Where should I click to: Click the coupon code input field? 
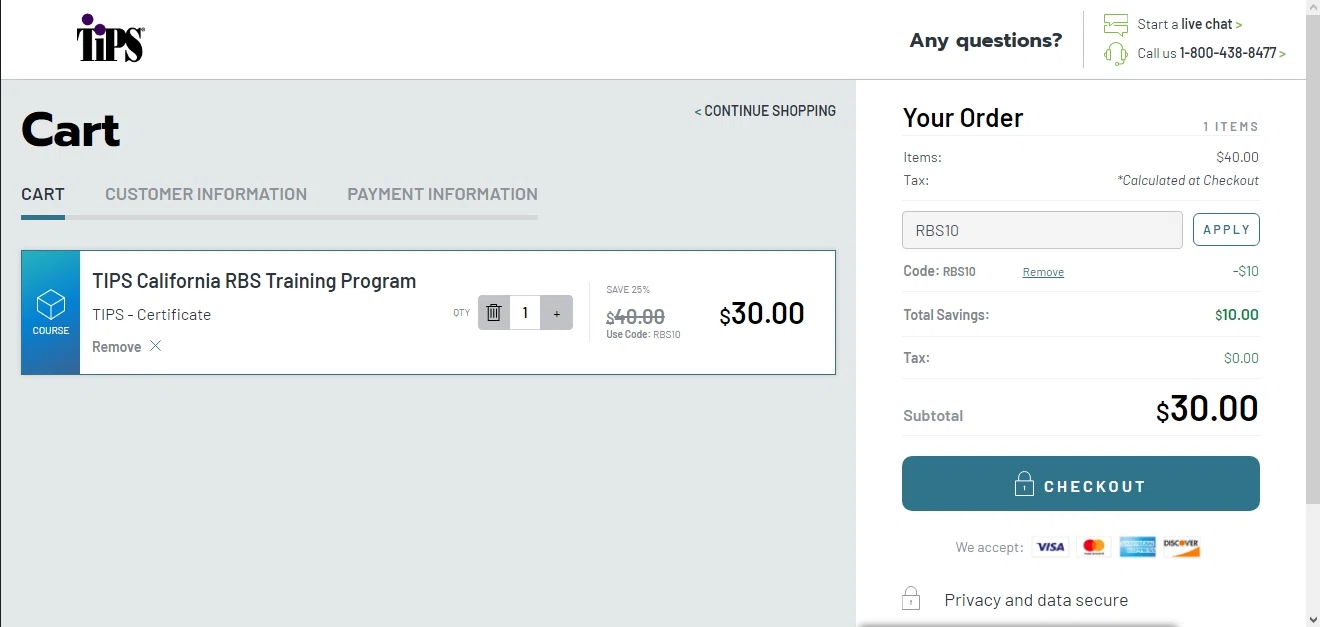(x=1042, y=230)
